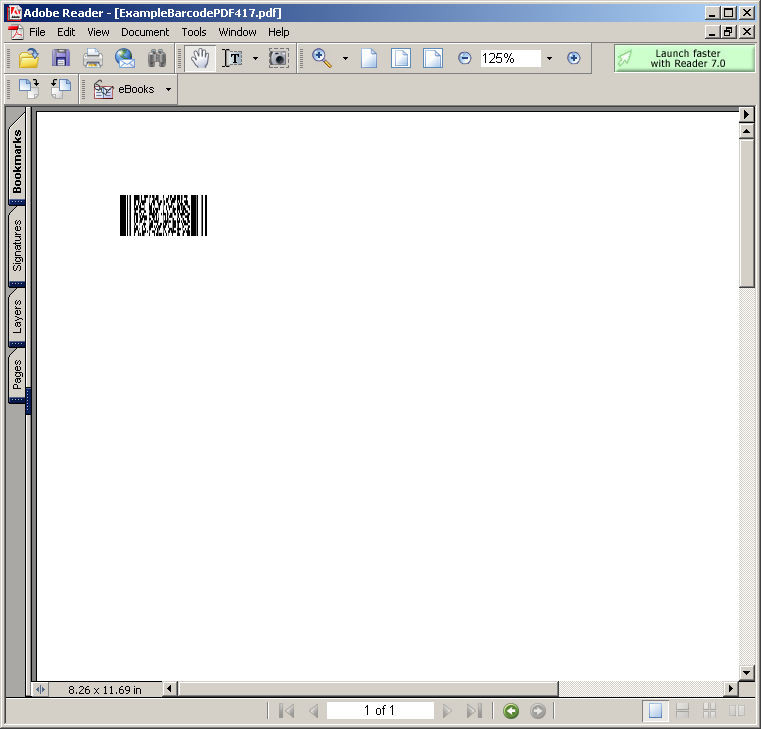
Task: Click green Previous View arrow
Action: [x=511, y=711]
